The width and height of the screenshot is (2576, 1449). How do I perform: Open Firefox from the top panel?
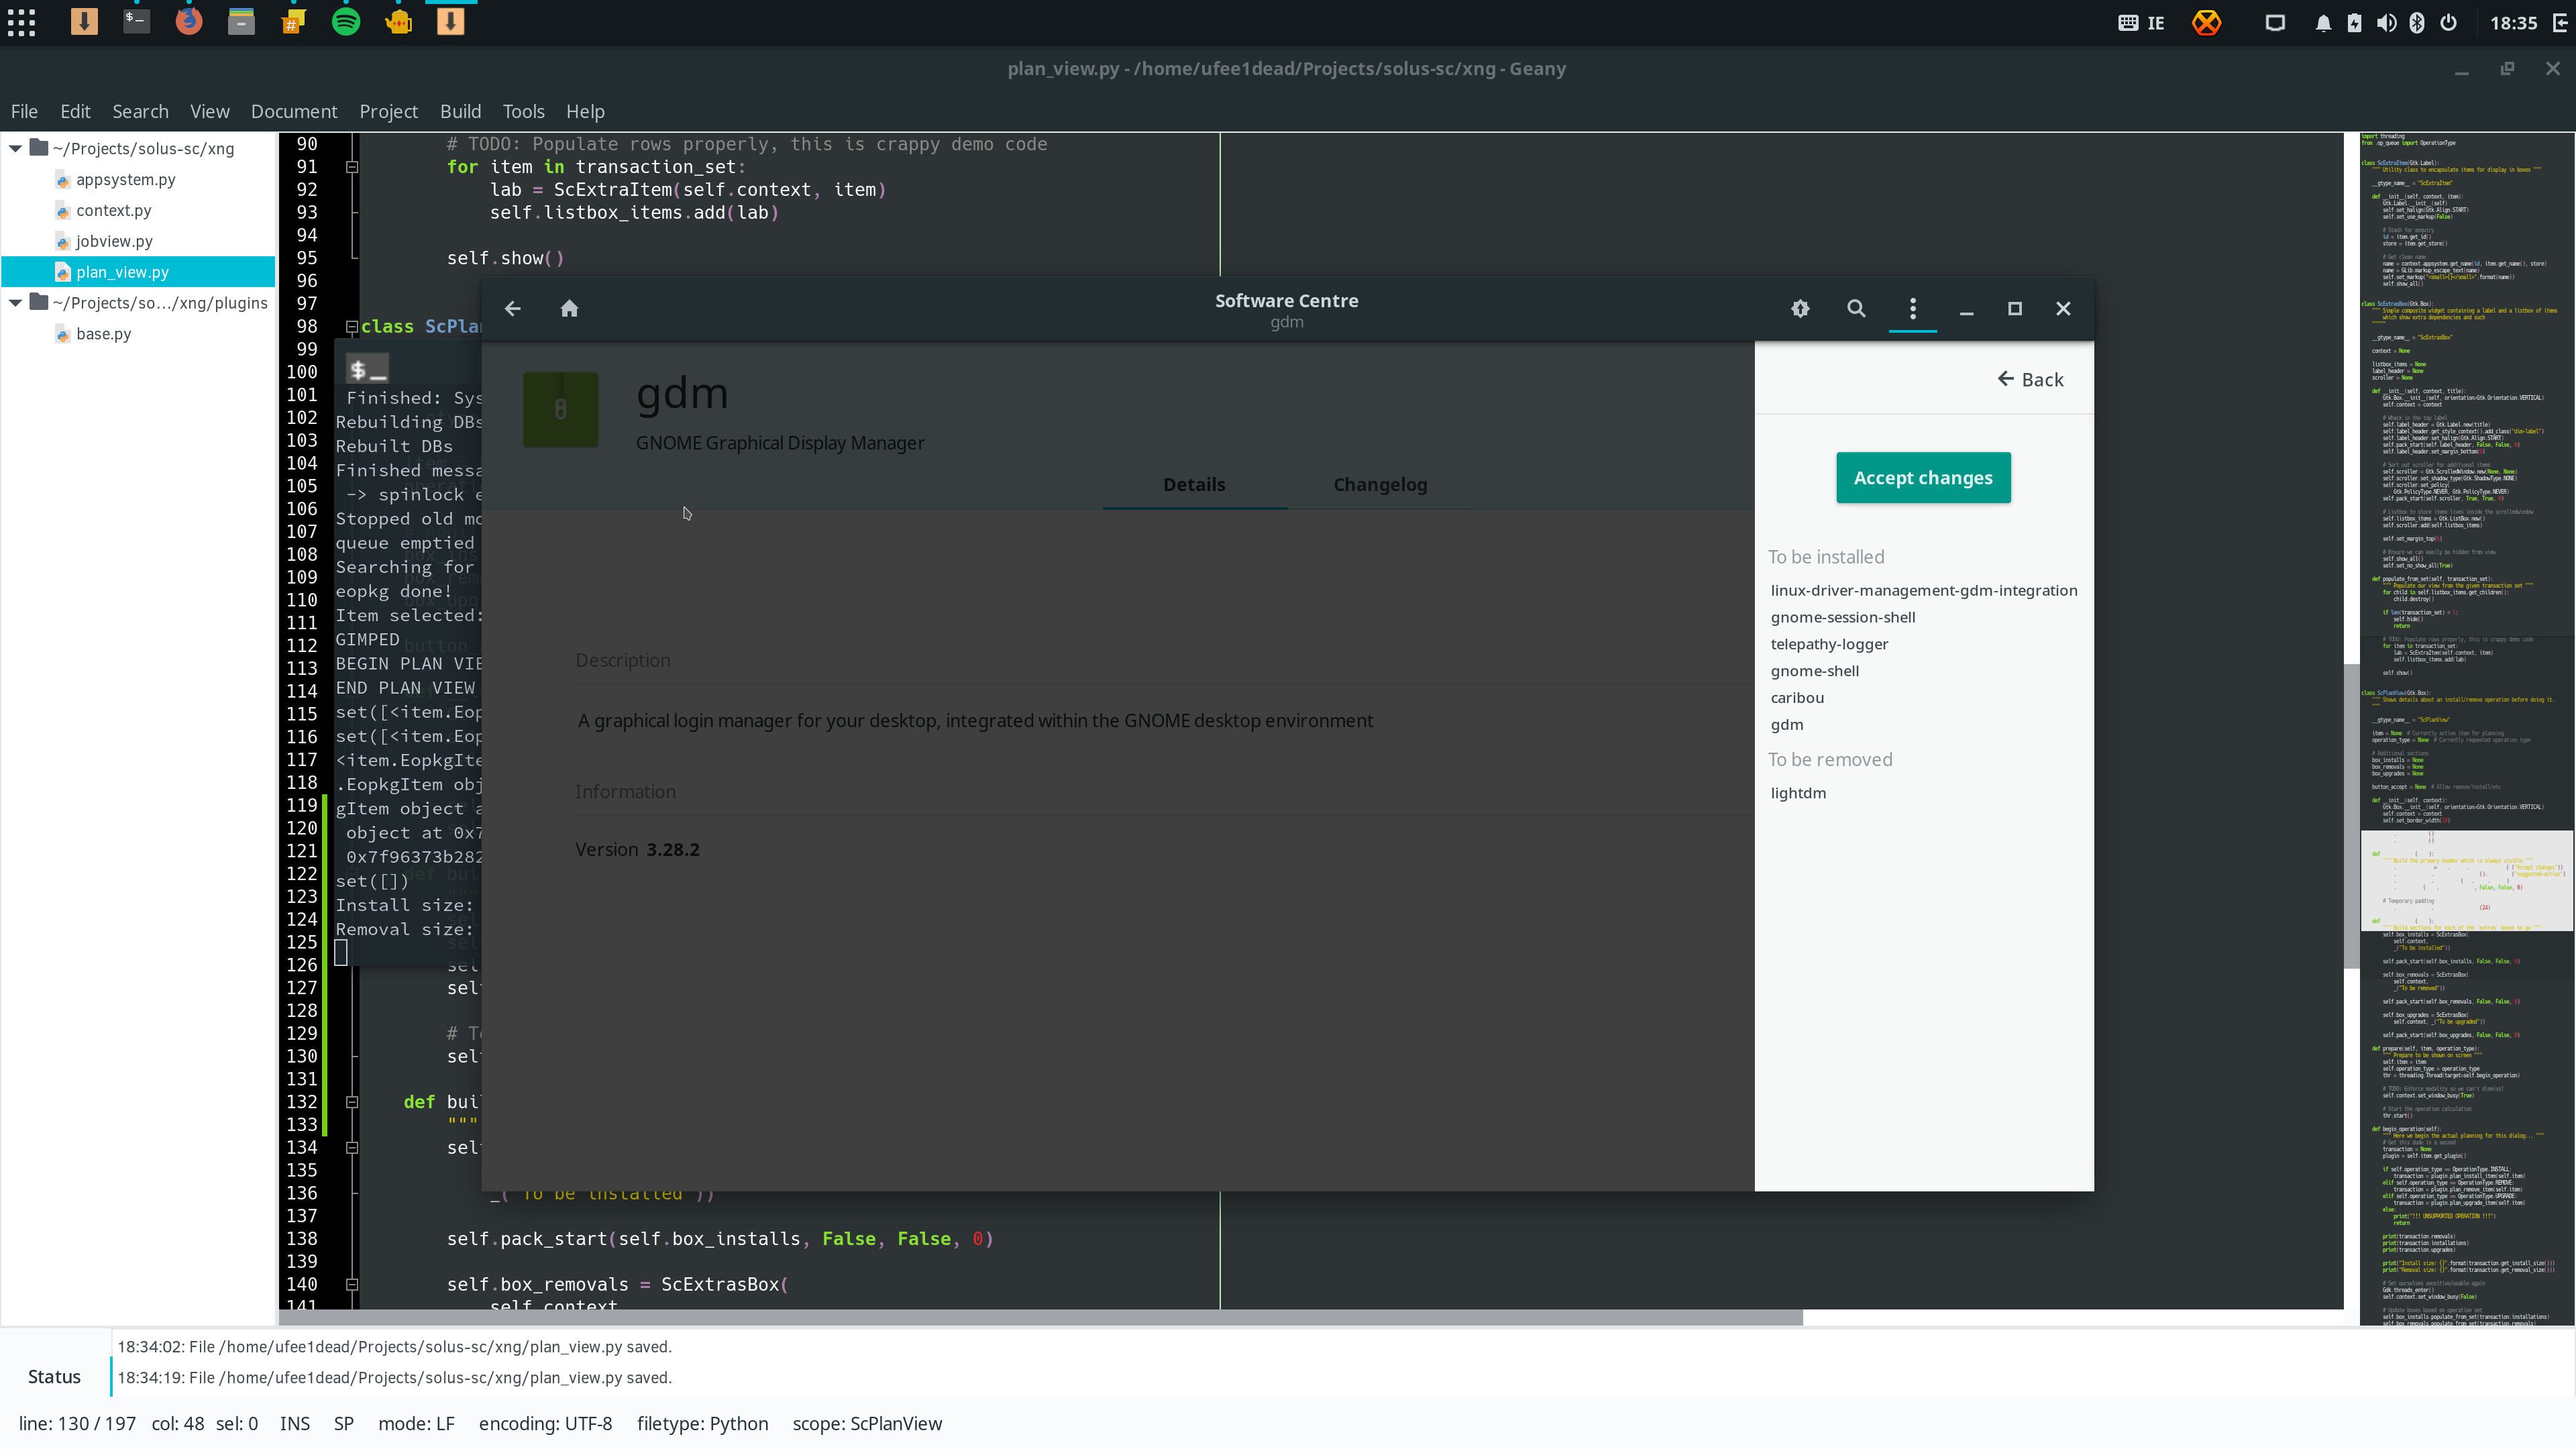click(x=189, y=21)
